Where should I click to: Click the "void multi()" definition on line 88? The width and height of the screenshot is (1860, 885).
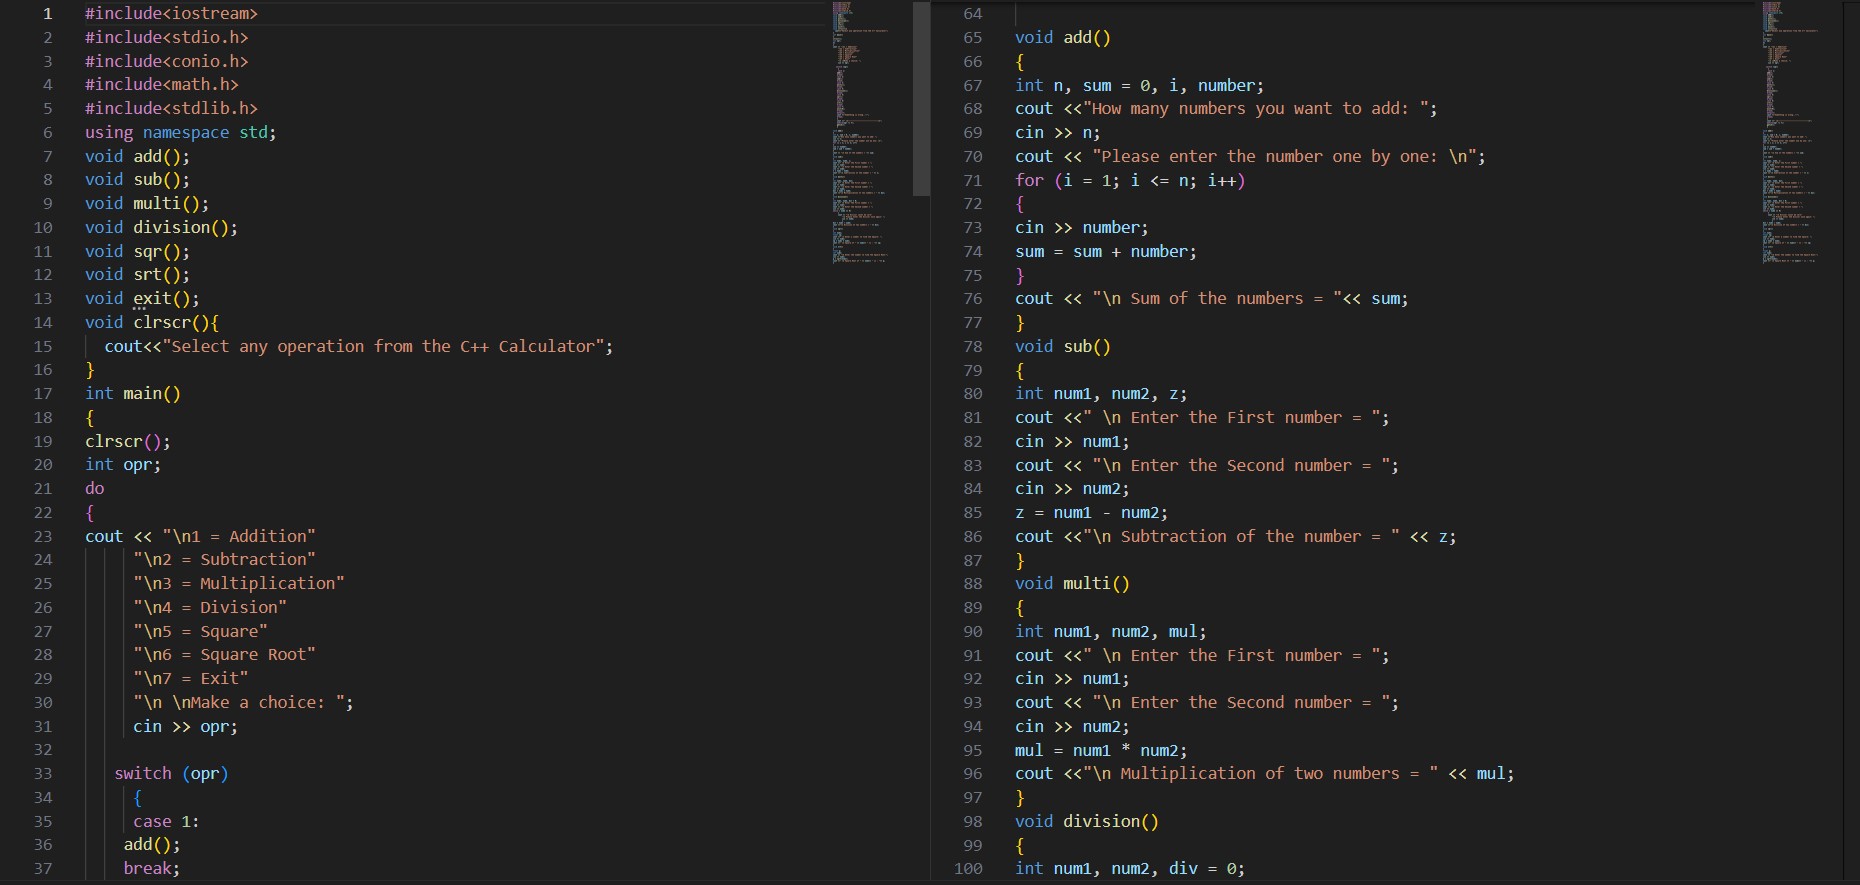point(1072,584)
